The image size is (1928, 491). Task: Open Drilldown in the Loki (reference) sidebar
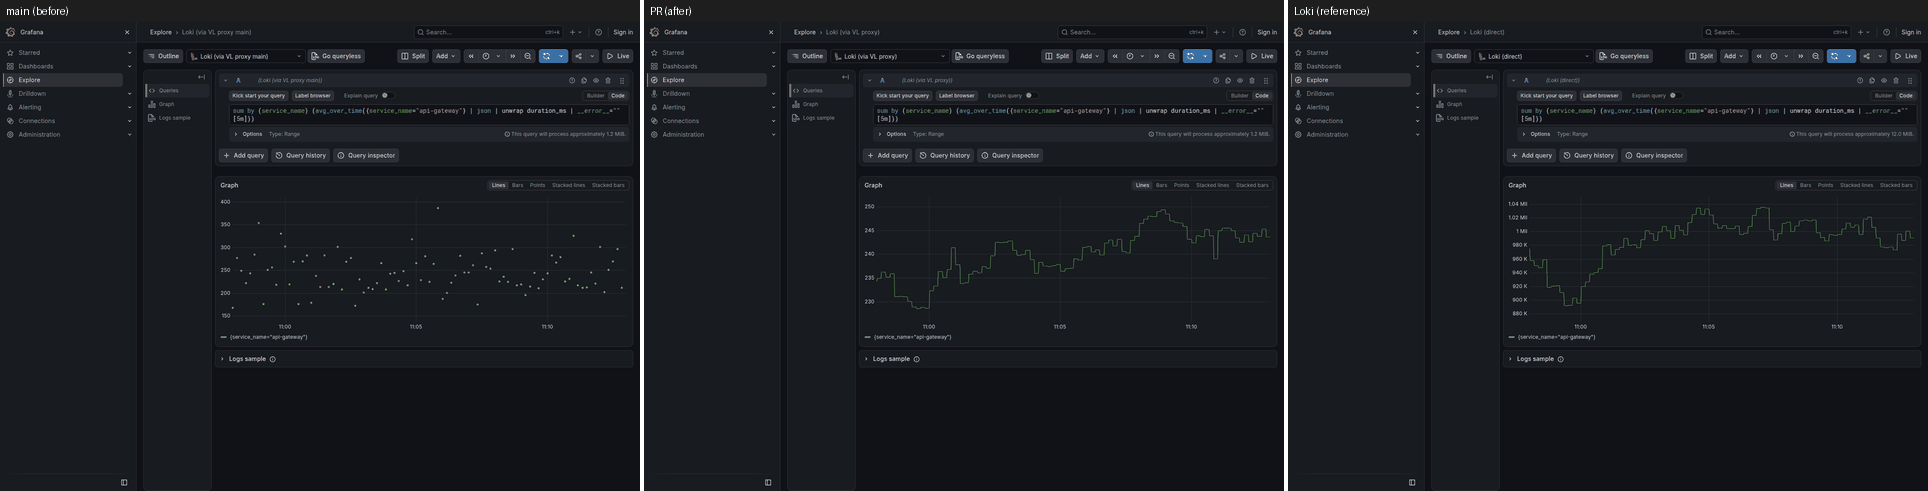pyautogui.click(x=1320, y=93)
